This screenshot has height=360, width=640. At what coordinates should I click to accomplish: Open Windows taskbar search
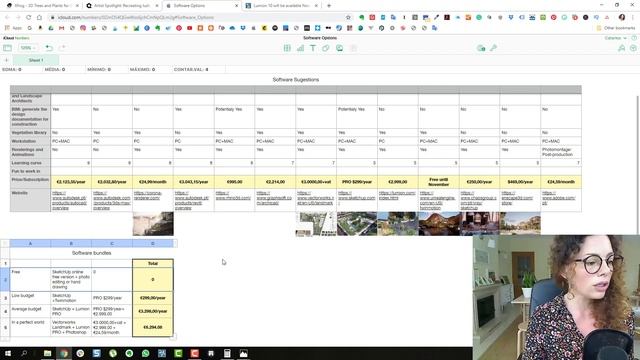coord(24,353)
